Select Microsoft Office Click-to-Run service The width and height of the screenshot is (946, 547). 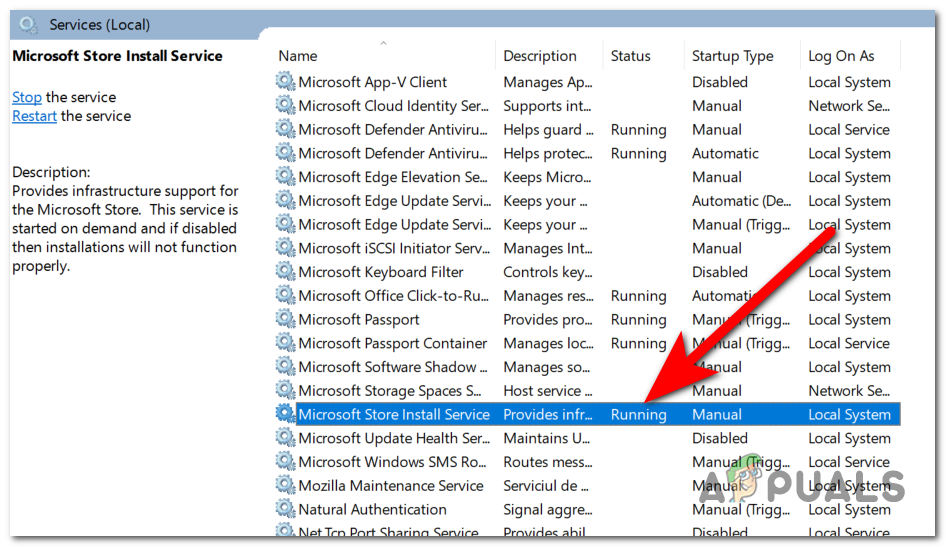click(x=392, y=296)
